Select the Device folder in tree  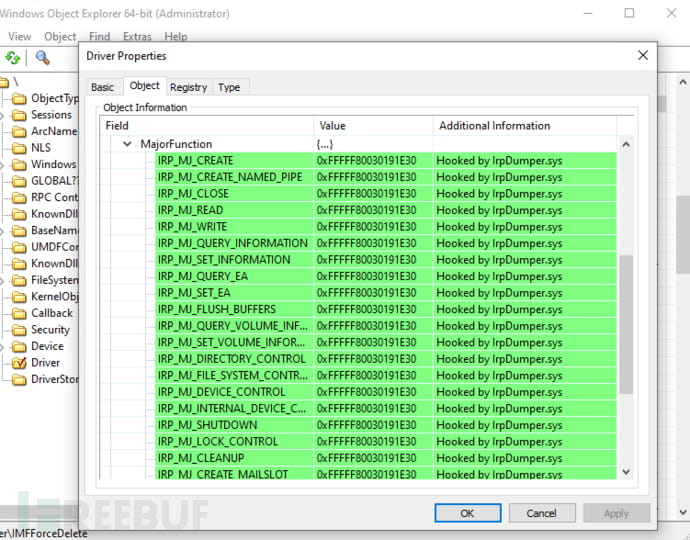click(x=46, y=346)
